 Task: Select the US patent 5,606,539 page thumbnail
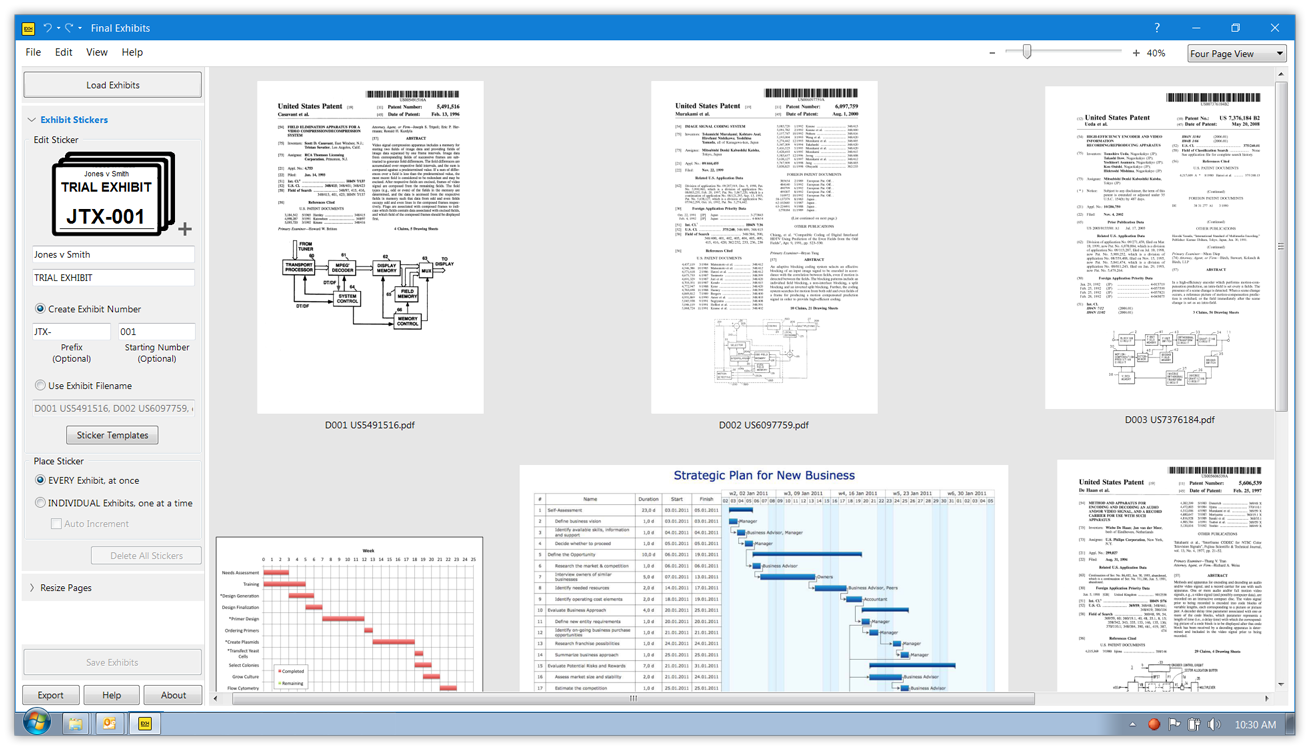pos(1166,576)
